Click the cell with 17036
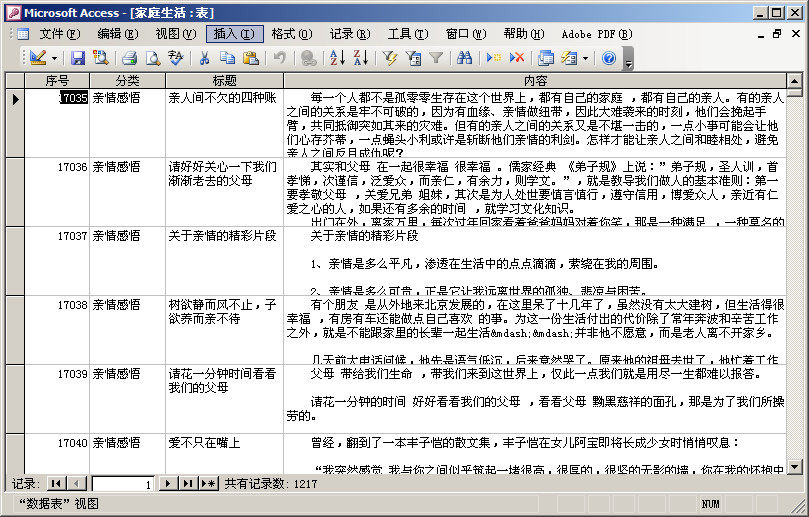809x517 pixels. pos(57,192)
